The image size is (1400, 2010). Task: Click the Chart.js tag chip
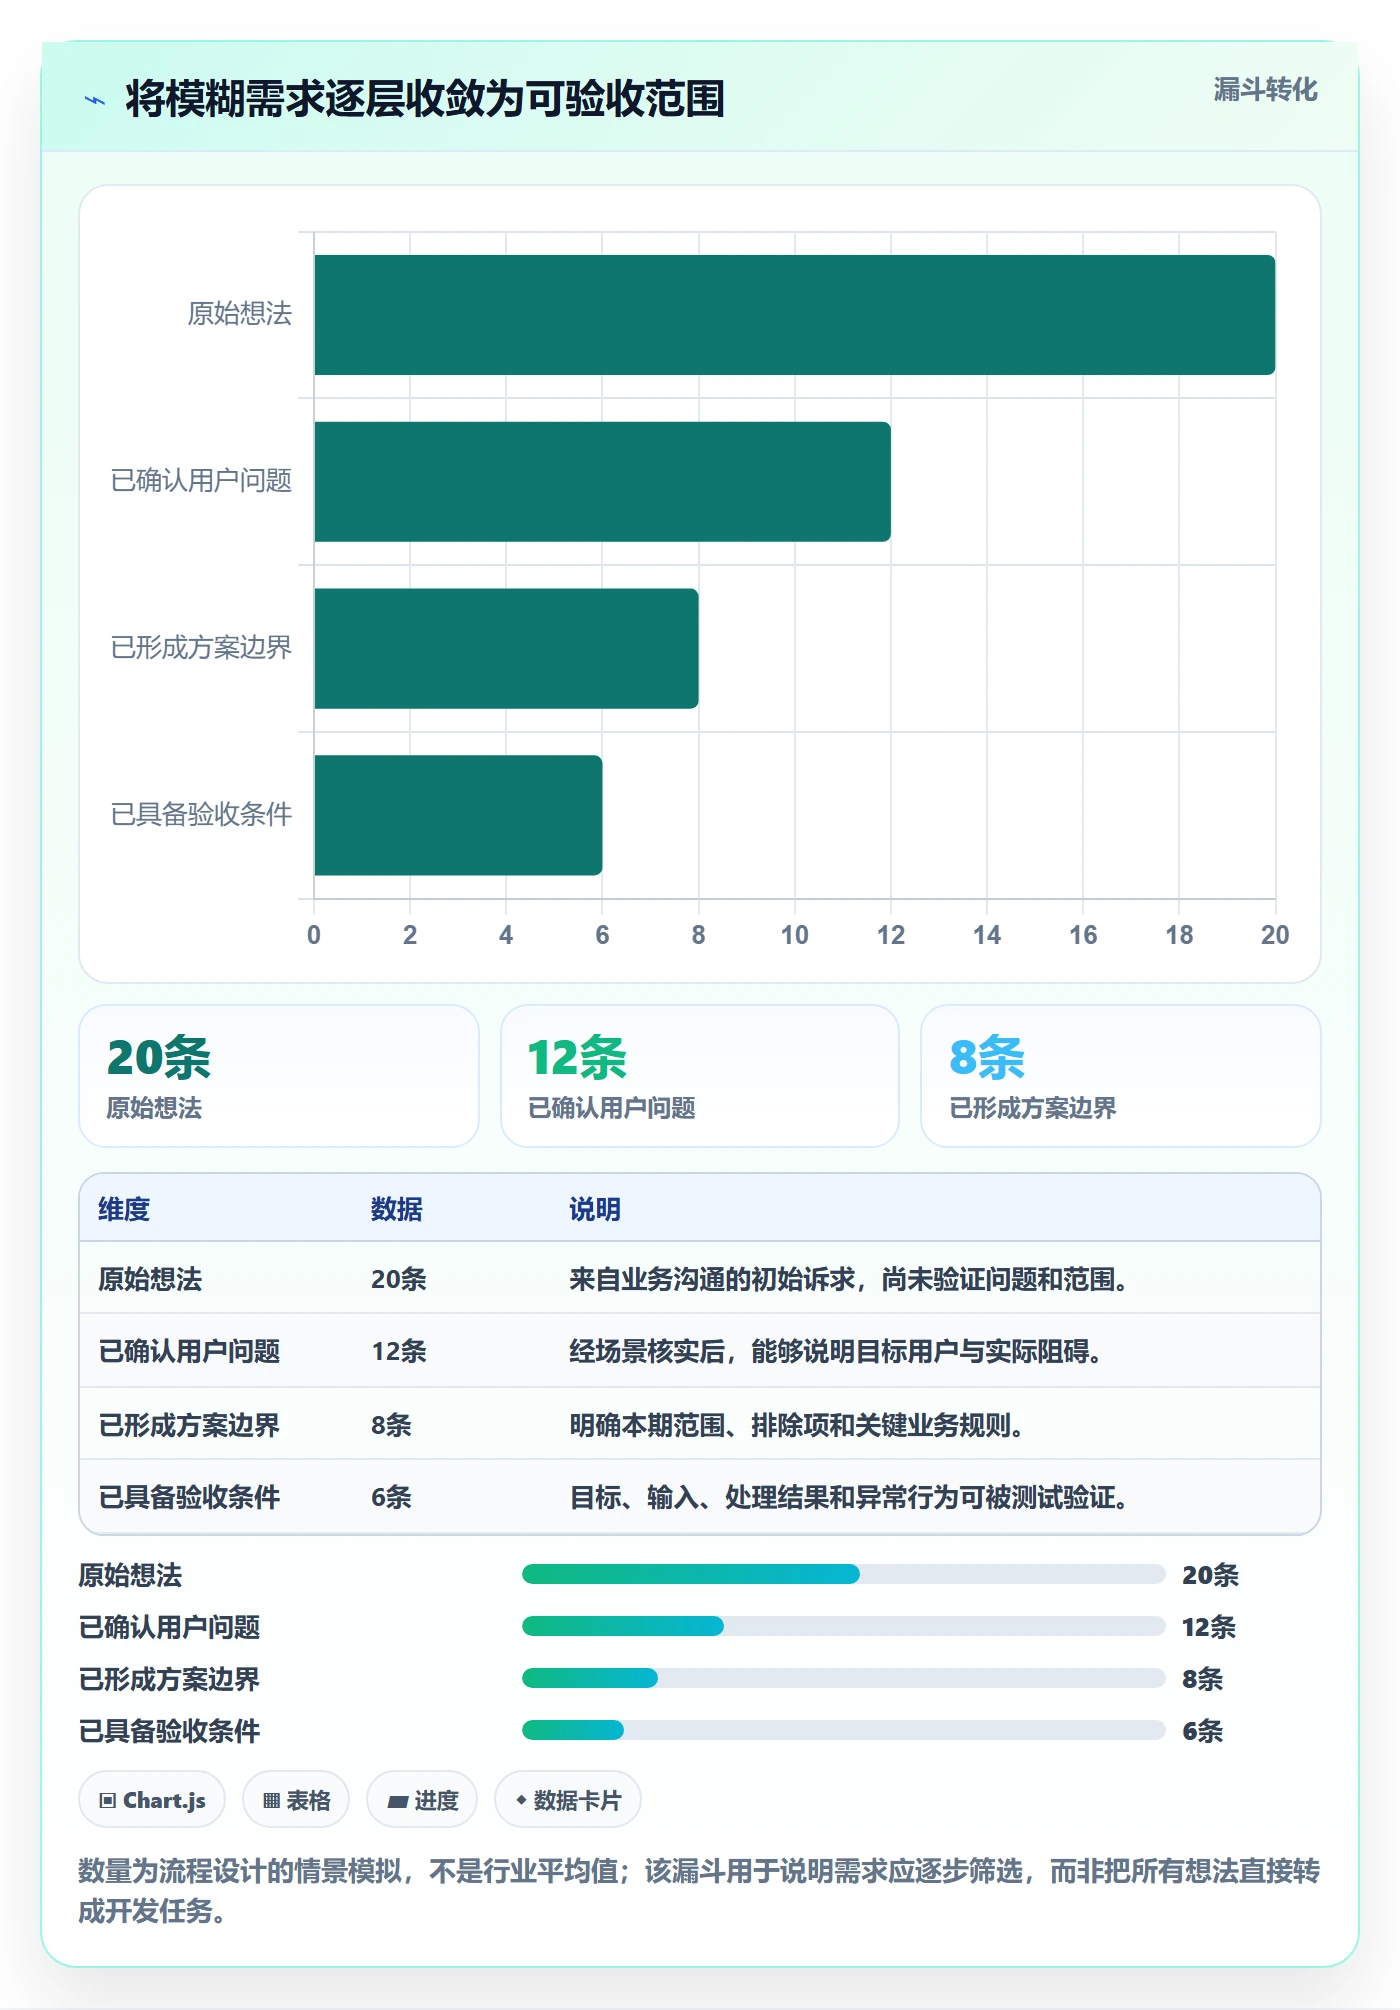pos(152,1800)
